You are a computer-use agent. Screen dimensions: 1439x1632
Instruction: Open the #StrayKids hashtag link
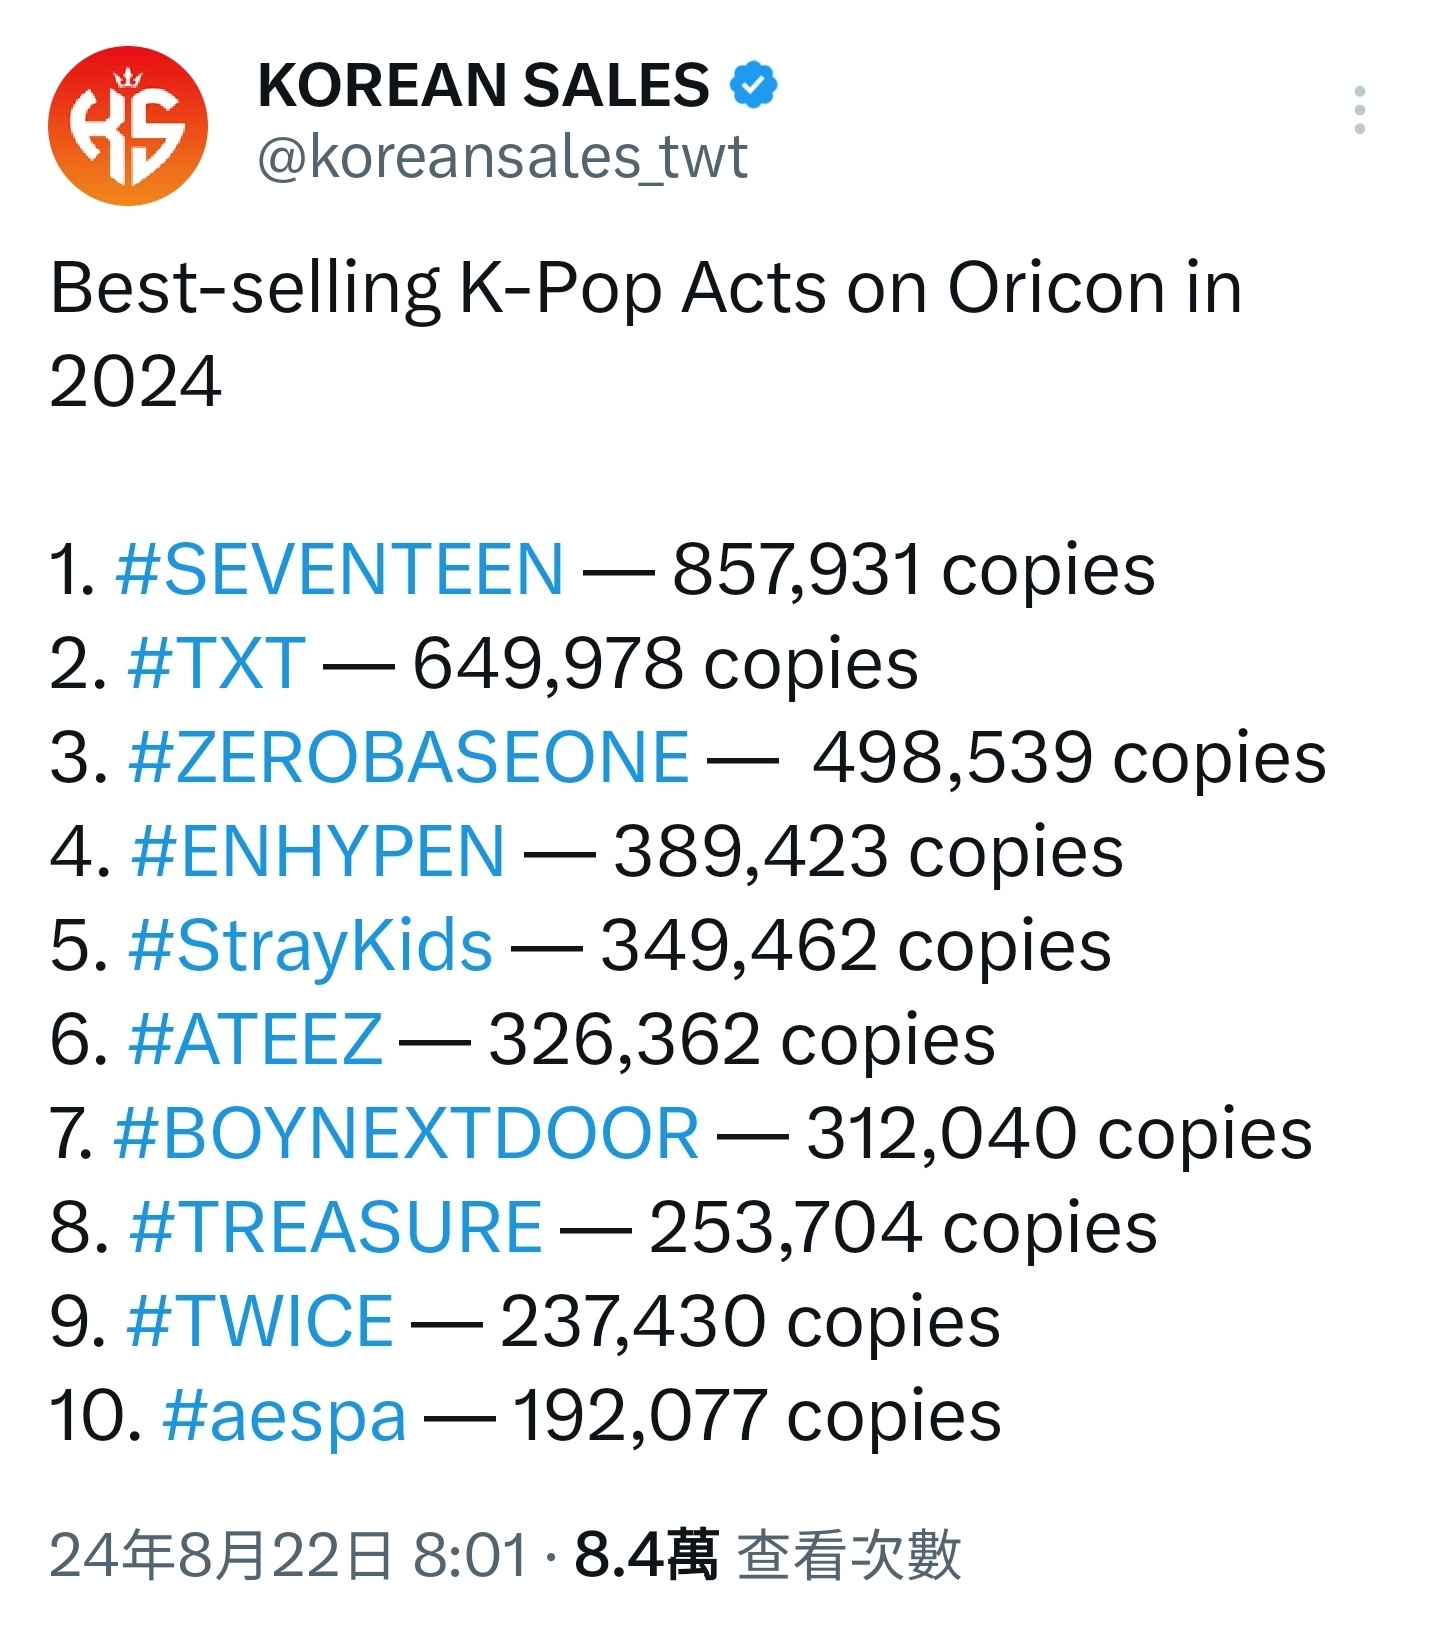(x=310, y=946)
